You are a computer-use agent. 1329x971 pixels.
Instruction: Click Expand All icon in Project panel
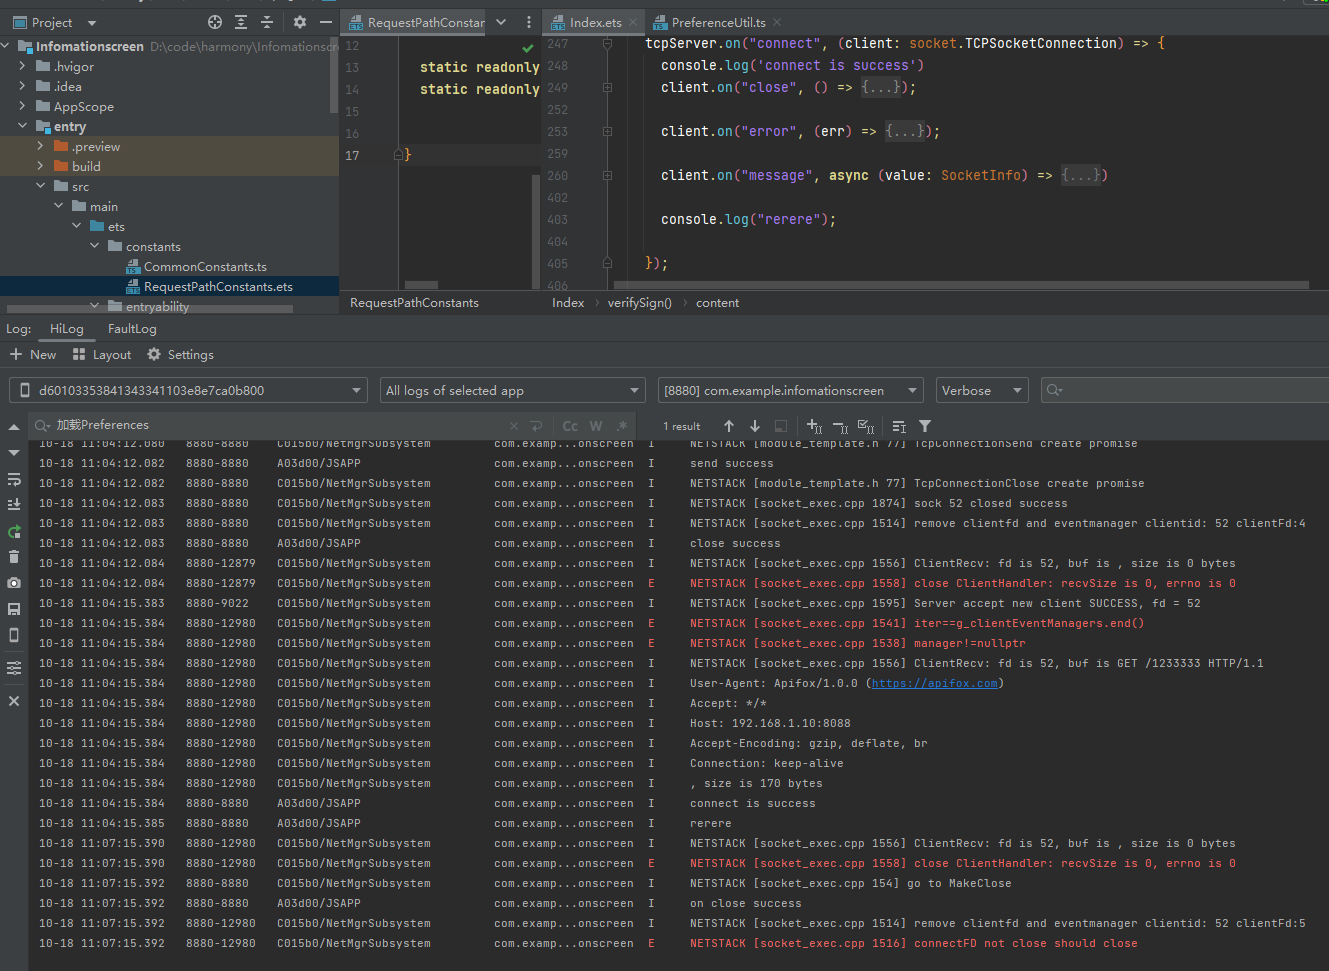point(241,22)
